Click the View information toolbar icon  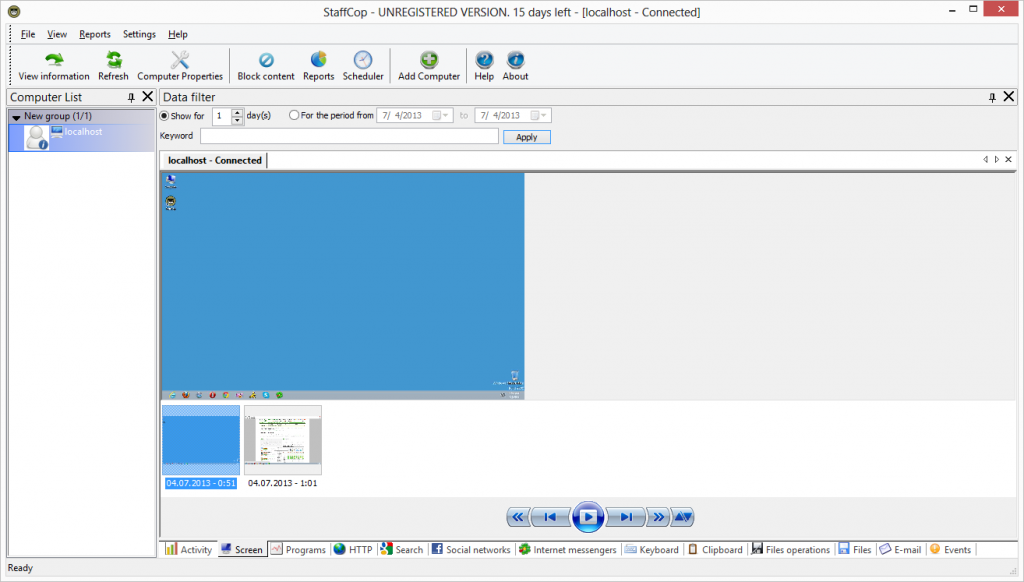point(54,61)
